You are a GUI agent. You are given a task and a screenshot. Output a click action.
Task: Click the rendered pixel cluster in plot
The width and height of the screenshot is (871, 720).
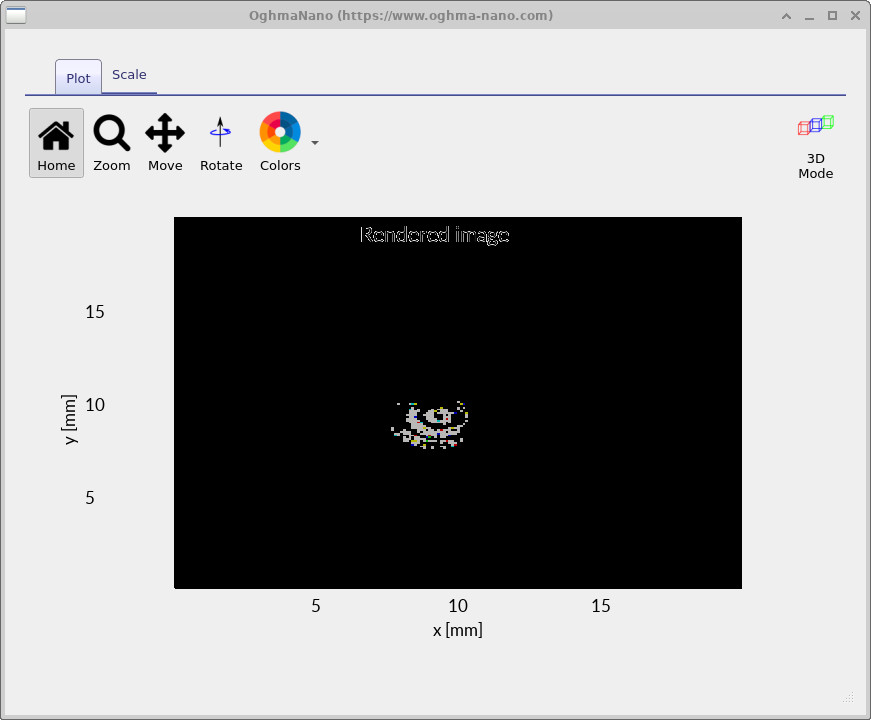(432, 424)
